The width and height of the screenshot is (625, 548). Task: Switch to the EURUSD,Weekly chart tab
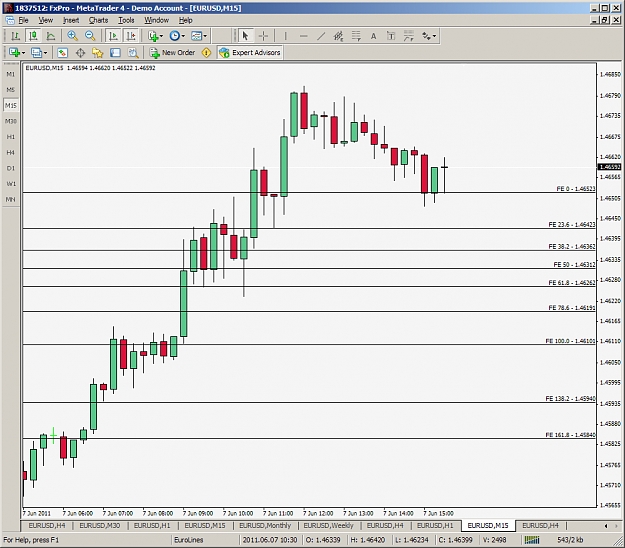click(328, 526)
